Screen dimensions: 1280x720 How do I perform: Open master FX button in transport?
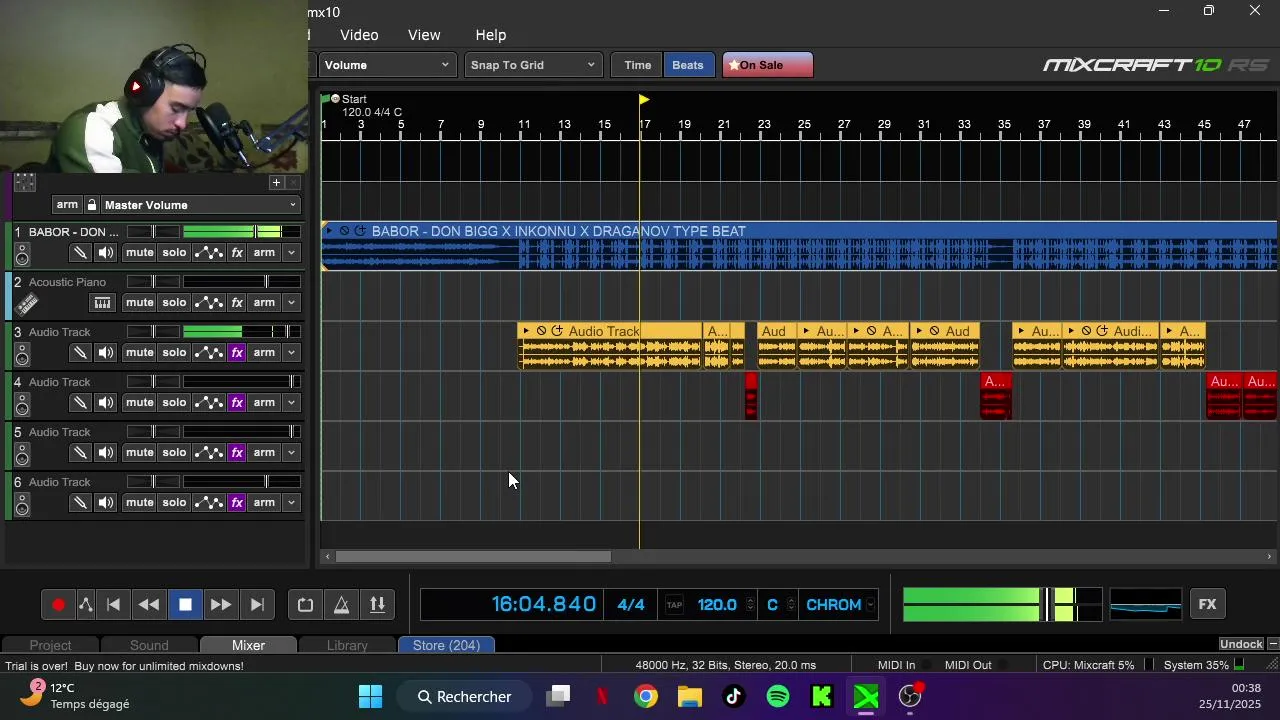click(1207, 604)
